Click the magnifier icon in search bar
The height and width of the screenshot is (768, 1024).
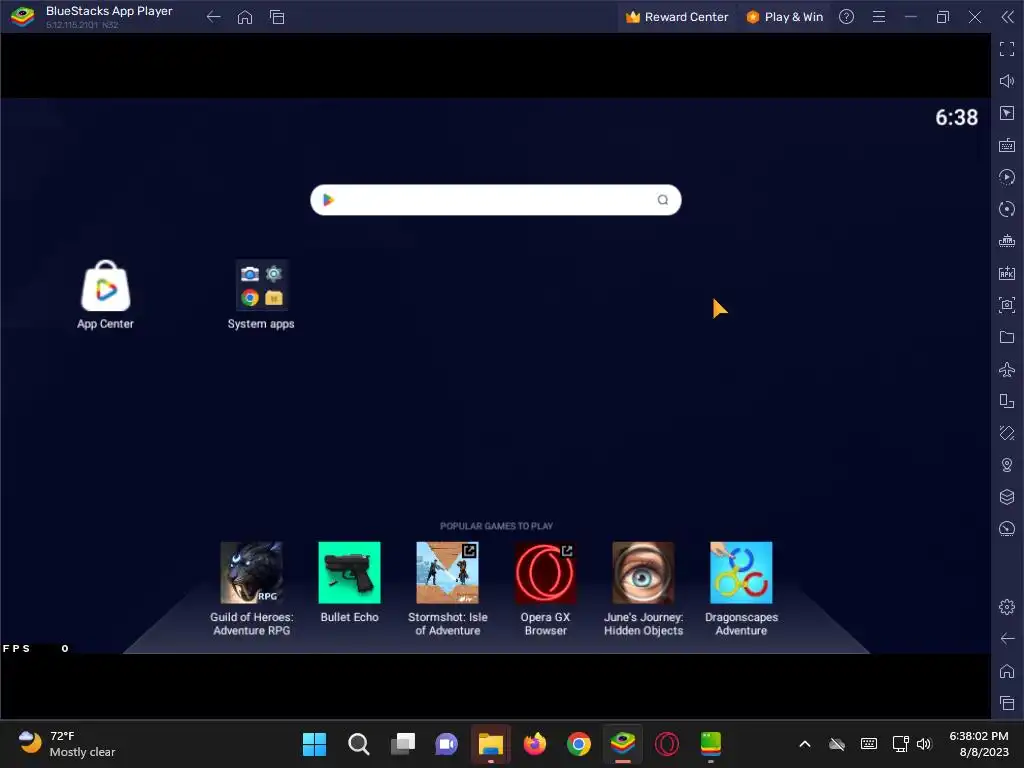(662, 200)
